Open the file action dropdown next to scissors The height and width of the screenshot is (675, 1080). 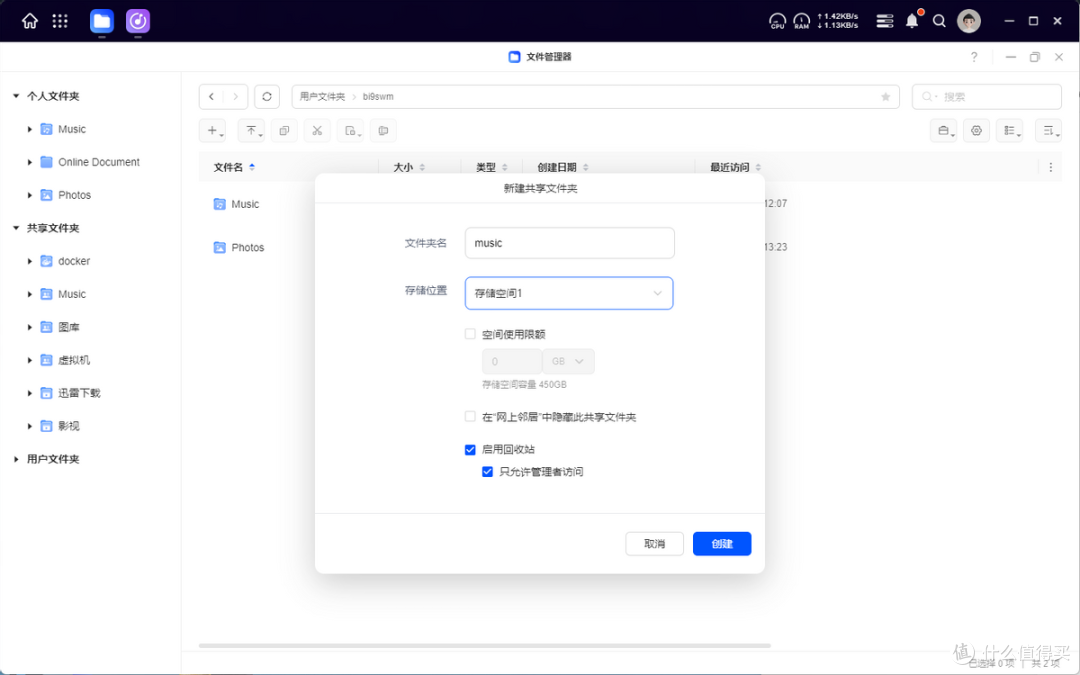point(350,131)
